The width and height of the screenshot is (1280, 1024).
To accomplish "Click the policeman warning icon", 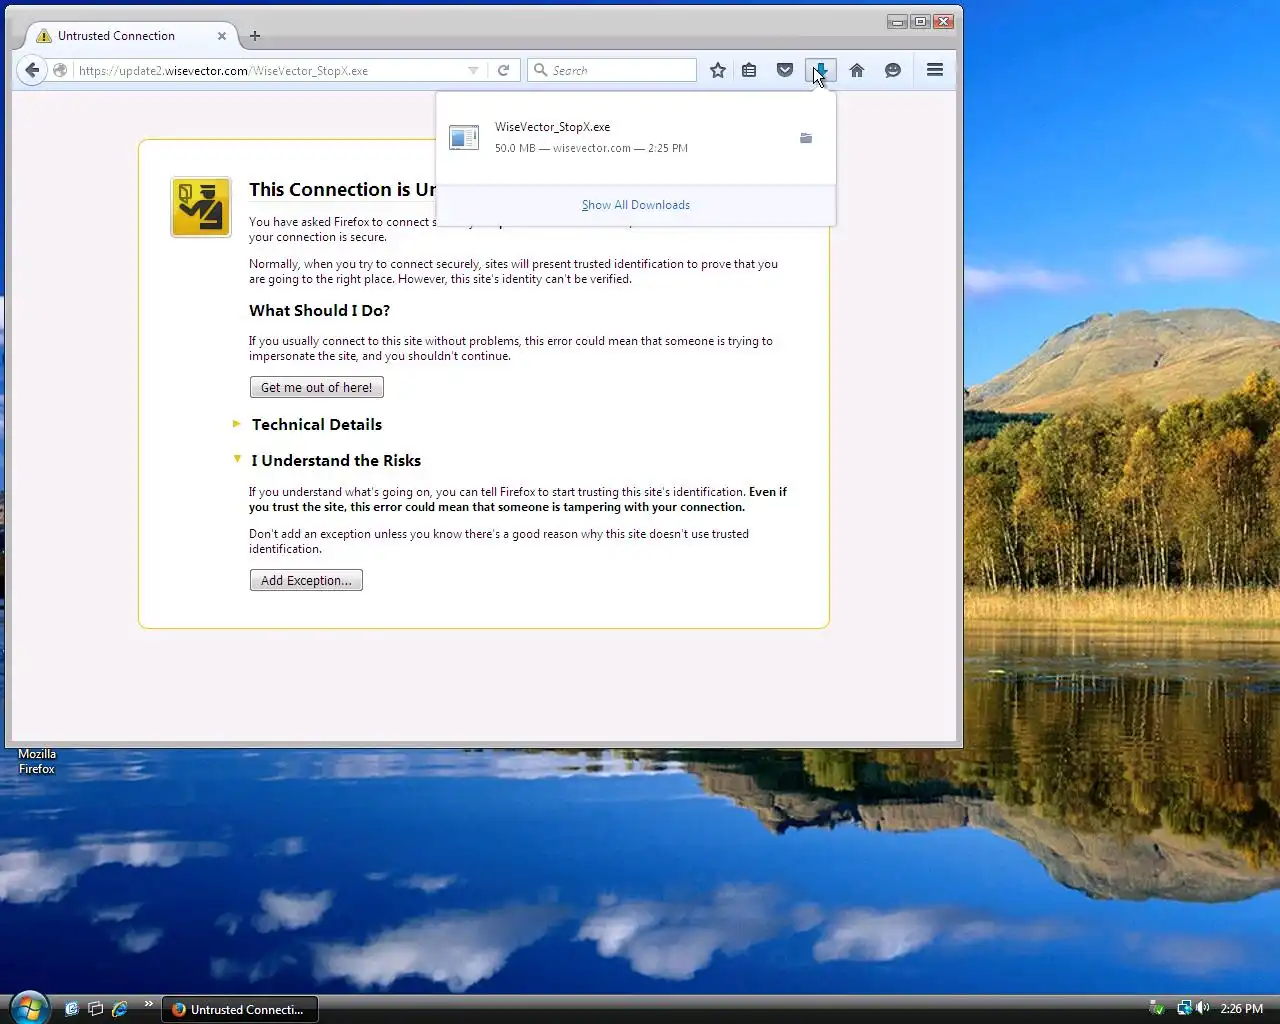I will 201,207.
